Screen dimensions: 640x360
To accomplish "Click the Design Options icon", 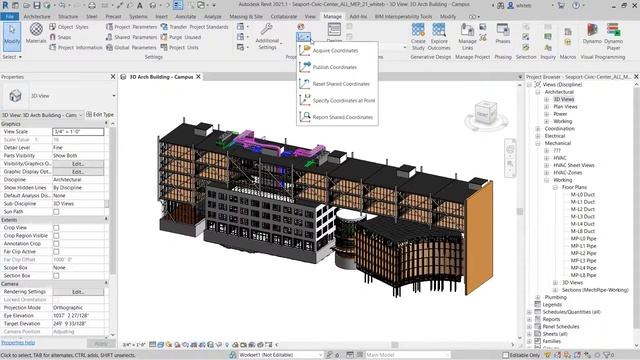I will tap(334, 29).
